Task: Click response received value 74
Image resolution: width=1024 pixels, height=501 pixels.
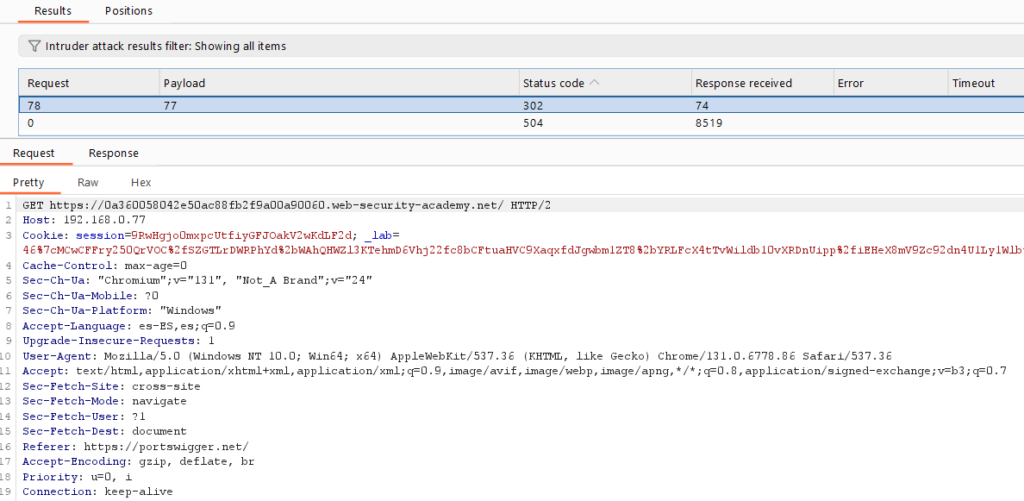Action: 702,105
